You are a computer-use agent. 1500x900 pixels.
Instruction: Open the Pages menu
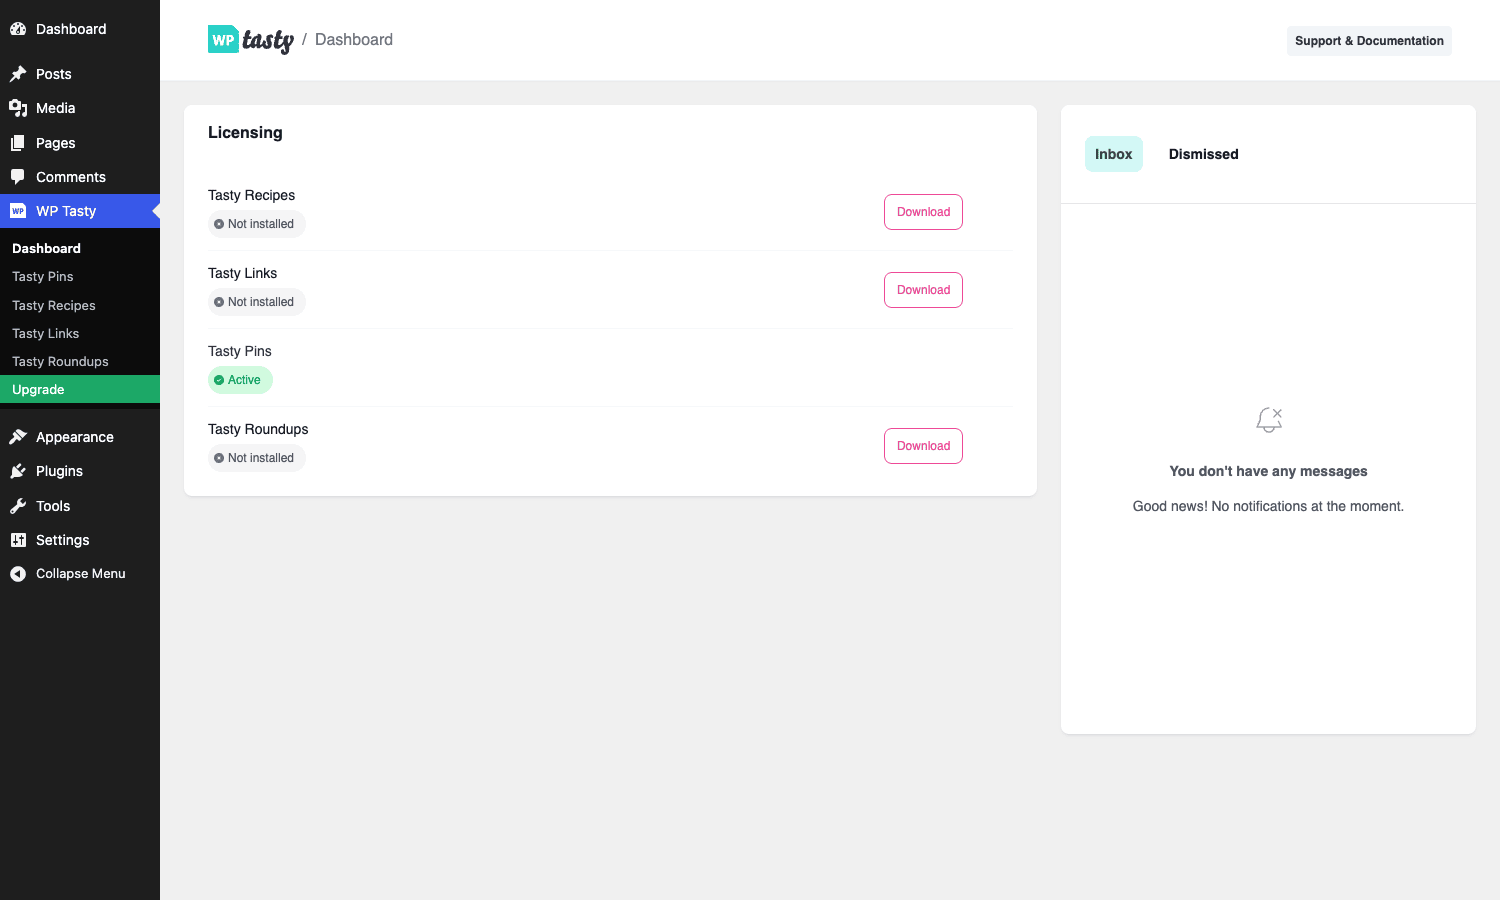(80, 143)
